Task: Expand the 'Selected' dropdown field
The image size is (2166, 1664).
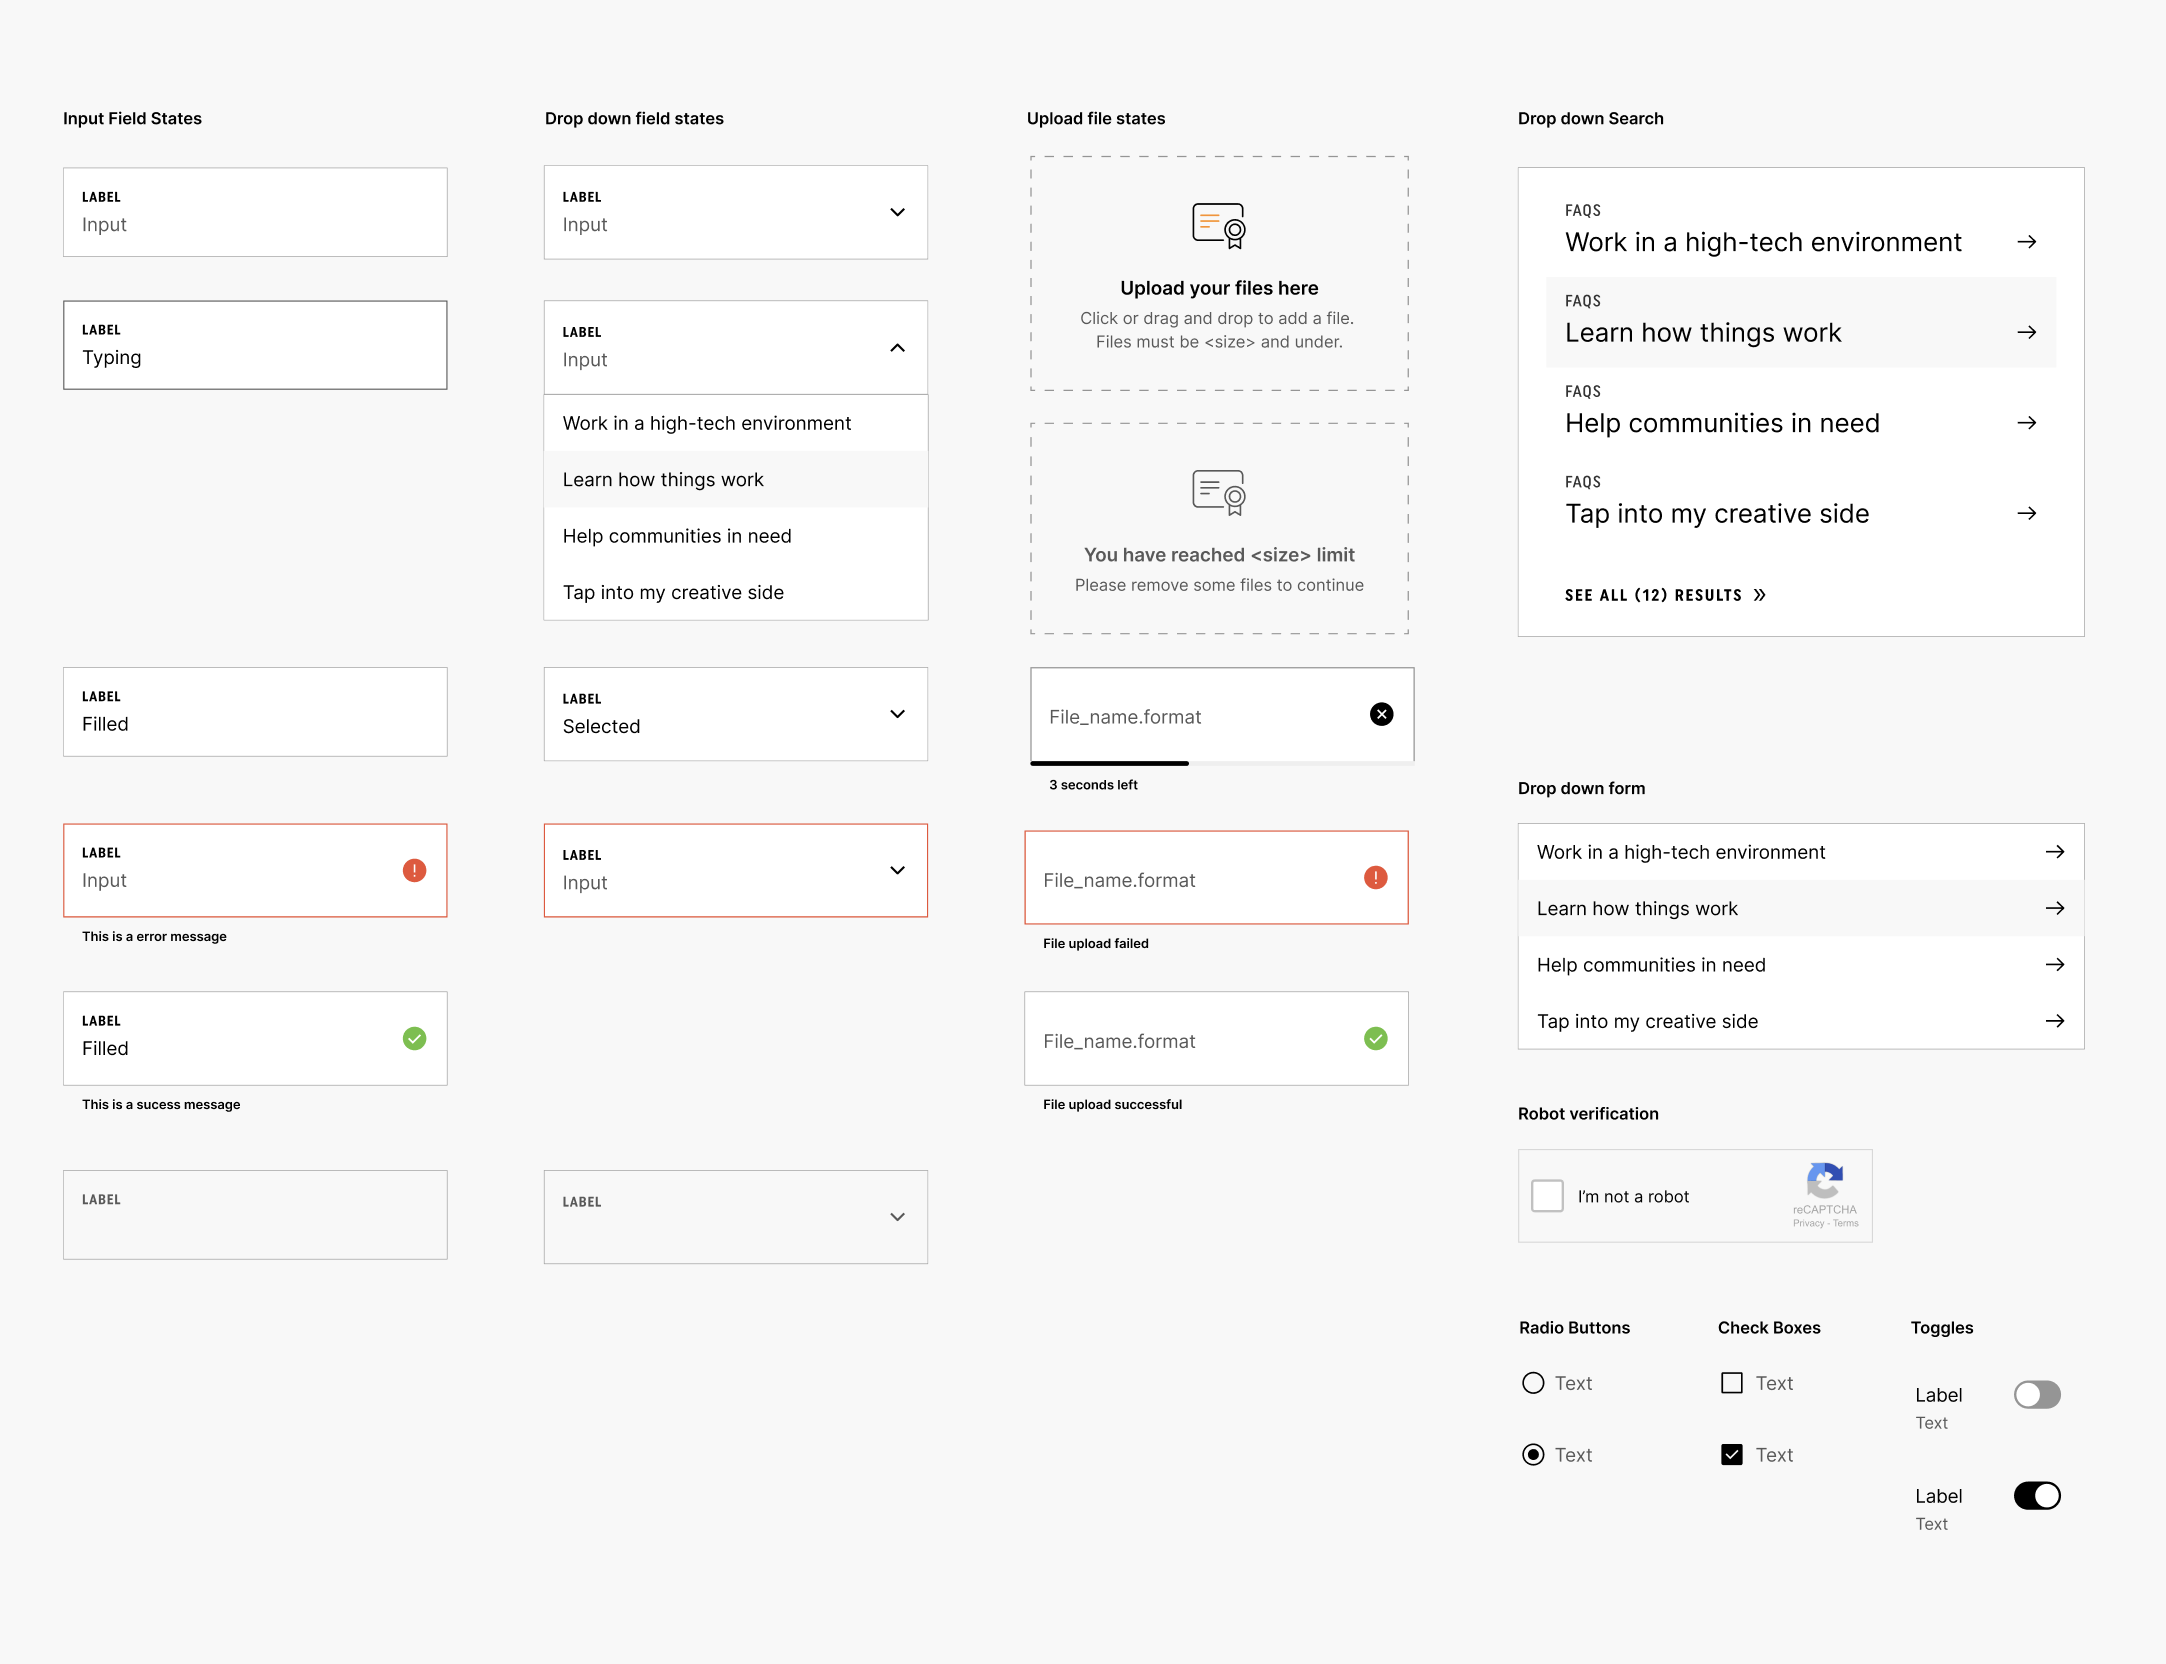Action: pyautogui.click(x=897, y=714)
